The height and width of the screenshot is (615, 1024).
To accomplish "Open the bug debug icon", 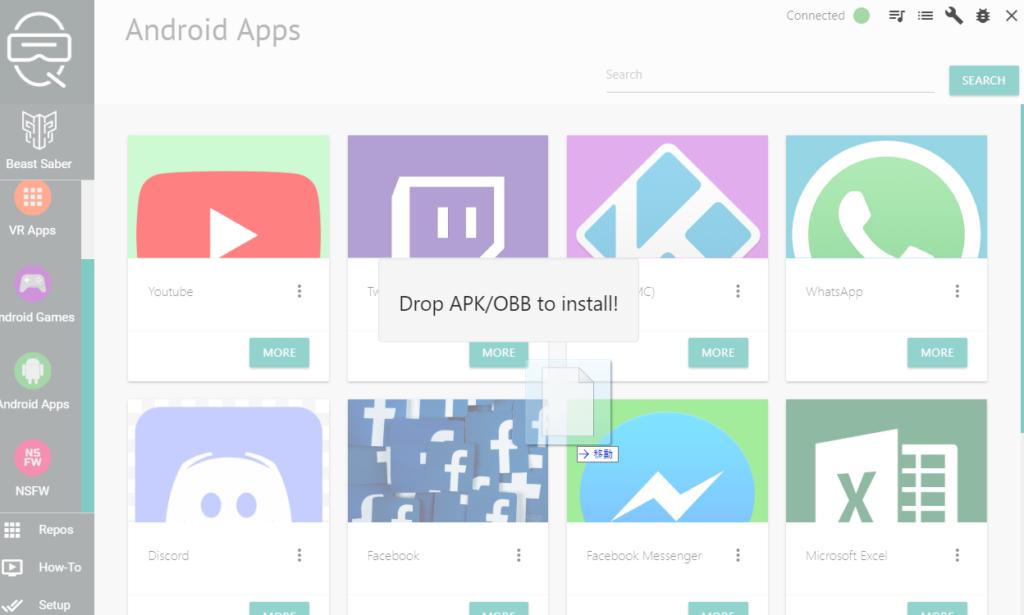I will point(983,16).
